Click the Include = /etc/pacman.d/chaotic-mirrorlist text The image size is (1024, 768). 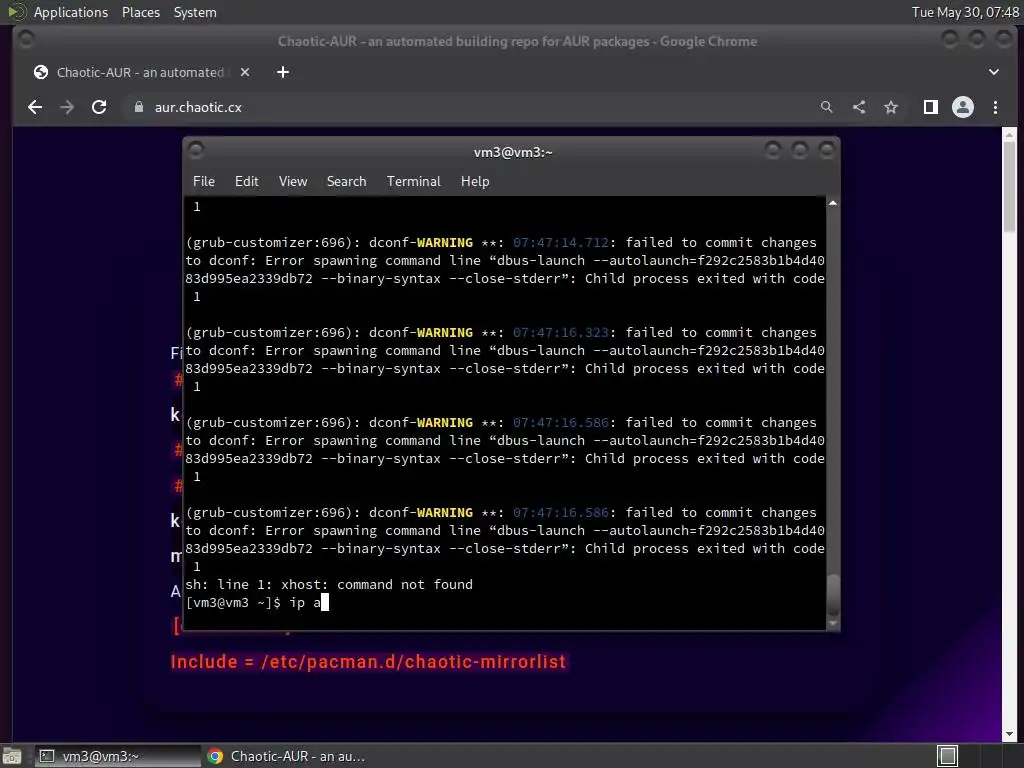(x=368, y=662)
